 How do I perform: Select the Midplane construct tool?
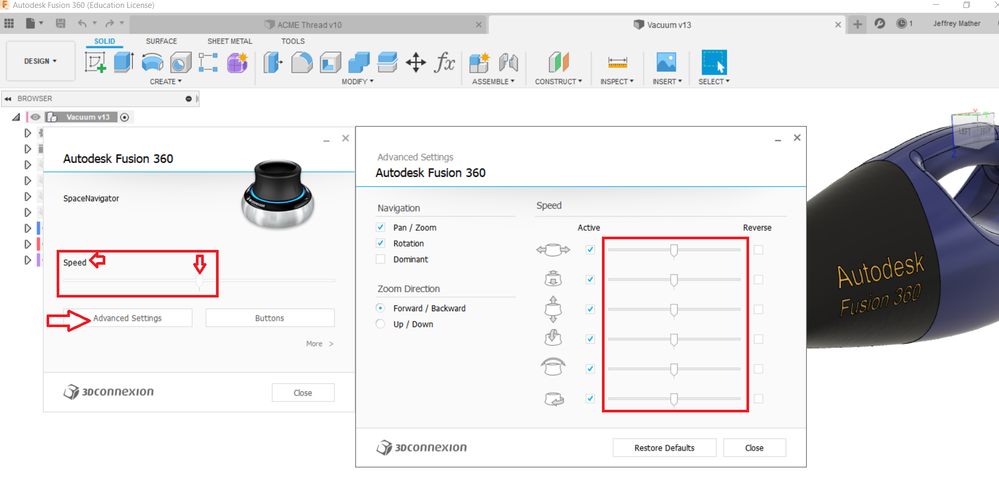[x=558, y=62]
